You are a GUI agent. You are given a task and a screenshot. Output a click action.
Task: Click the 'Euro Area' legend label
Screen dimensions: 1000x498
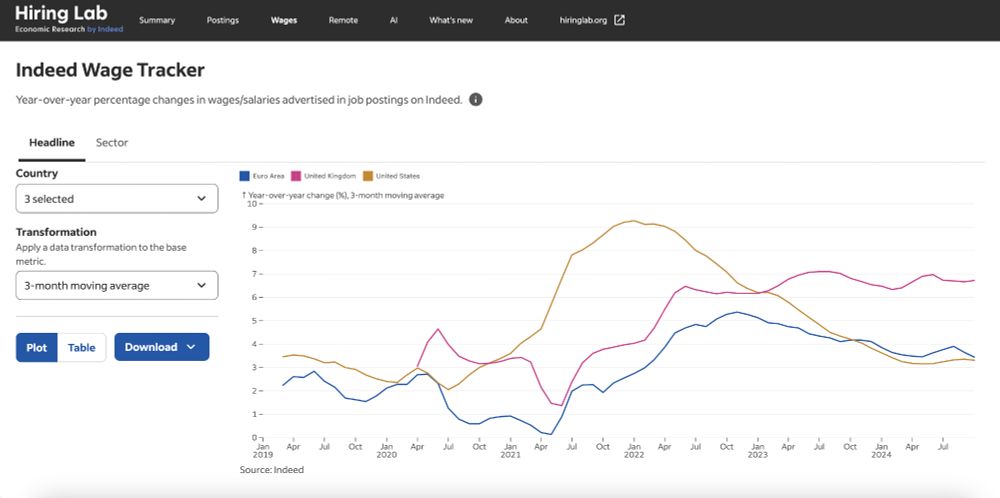pos(268,176)
